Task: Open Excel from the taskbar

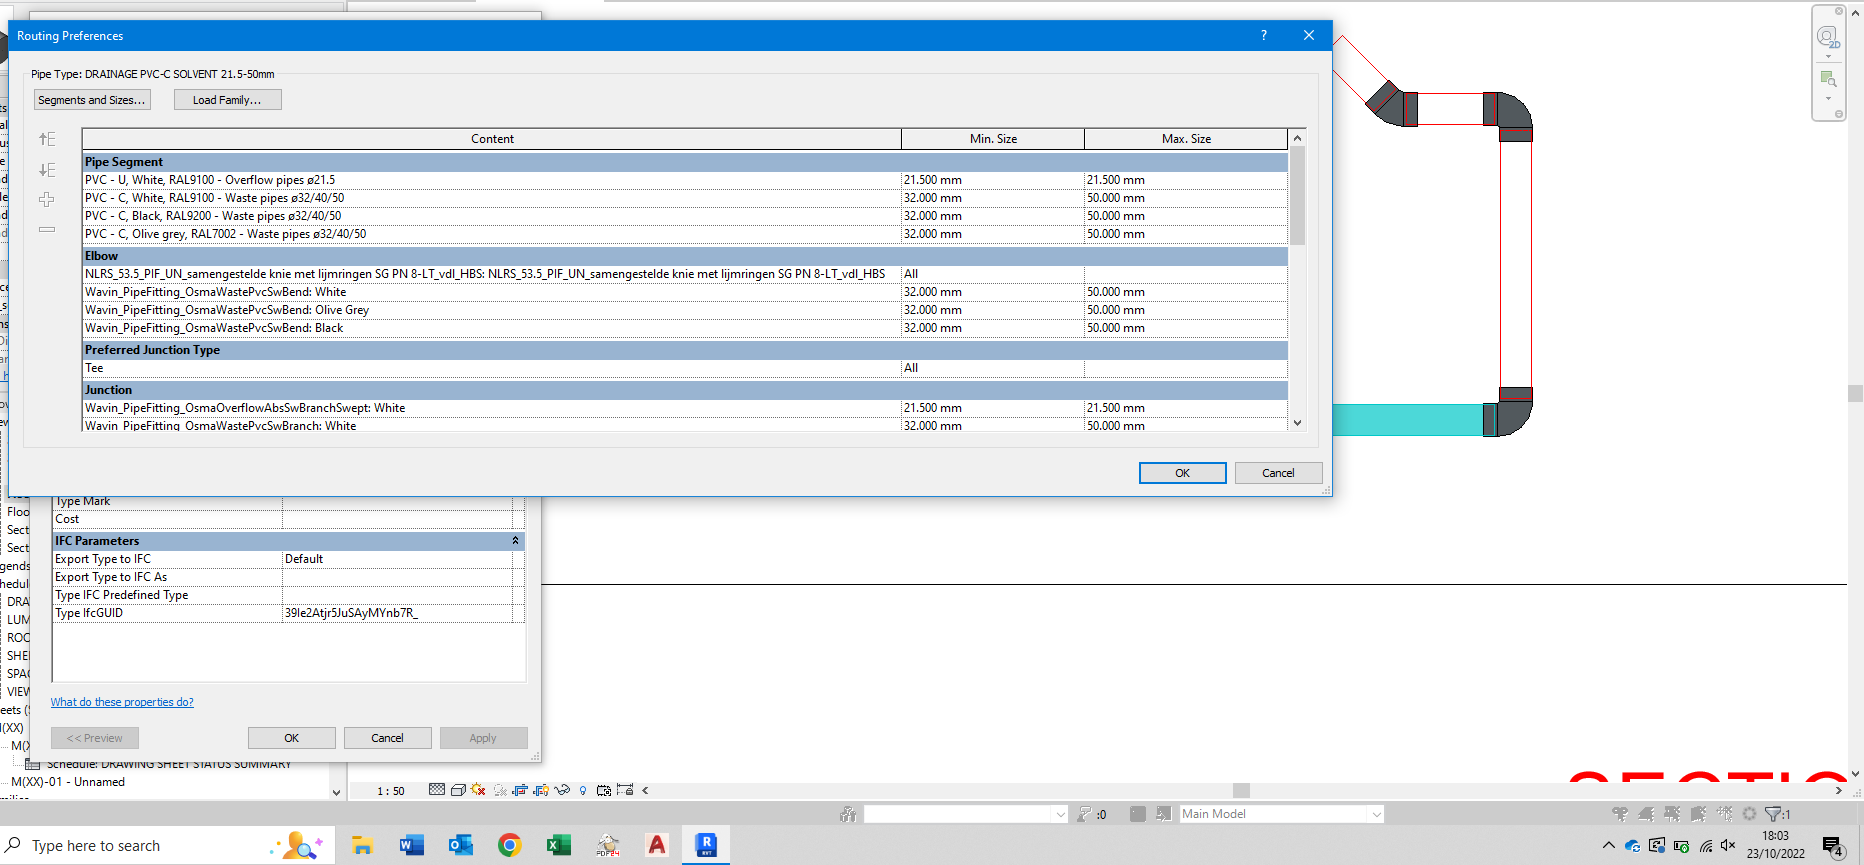Action: (559, 845)
